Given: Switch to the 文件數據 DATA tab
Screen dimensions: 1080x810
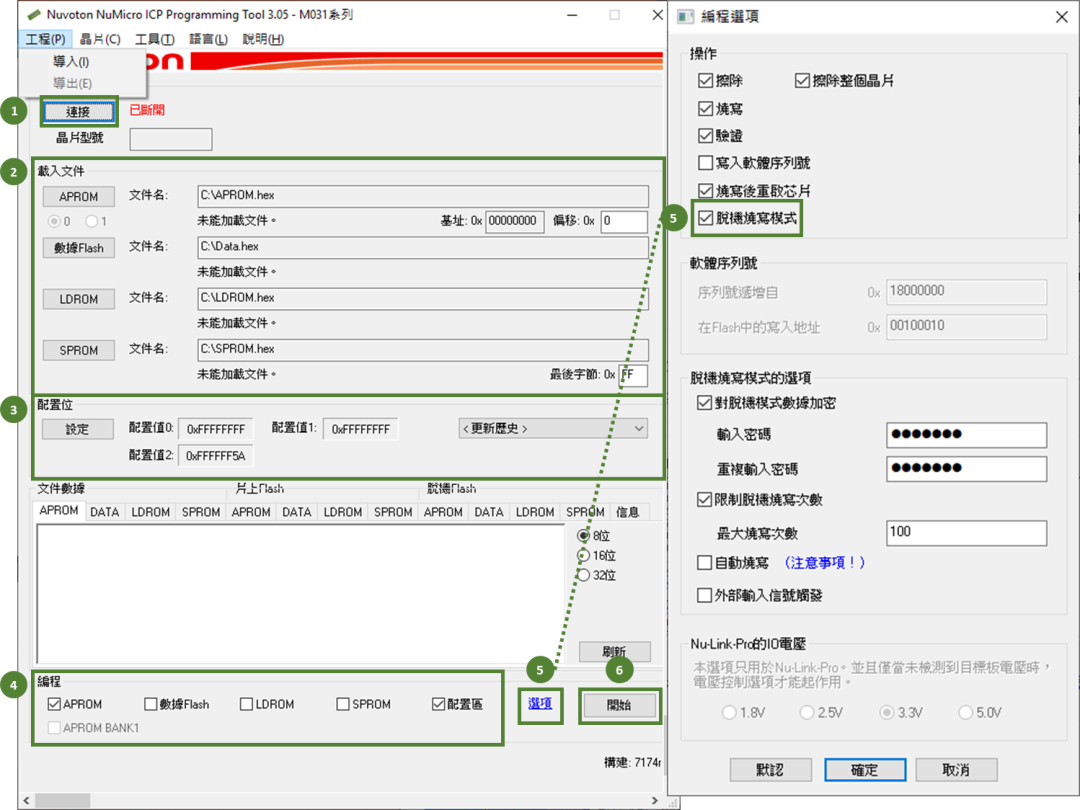Looking at the screenshot, I should click(105, 512).
